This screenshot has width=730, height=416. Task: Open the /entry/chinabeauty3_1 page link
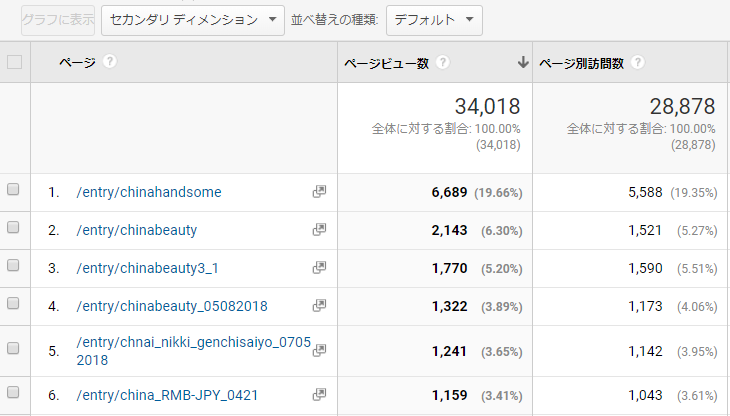(x=148, y=268)
